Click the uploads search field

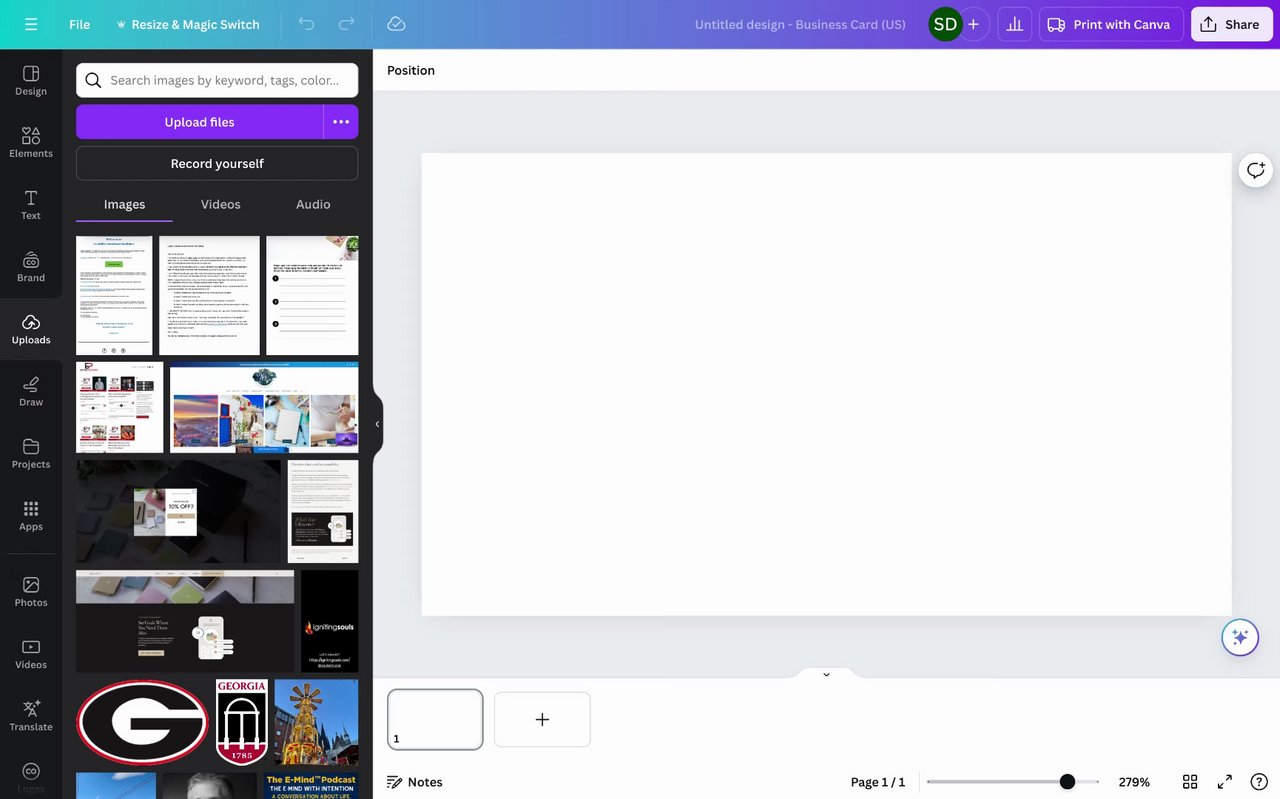pos(217,80)
